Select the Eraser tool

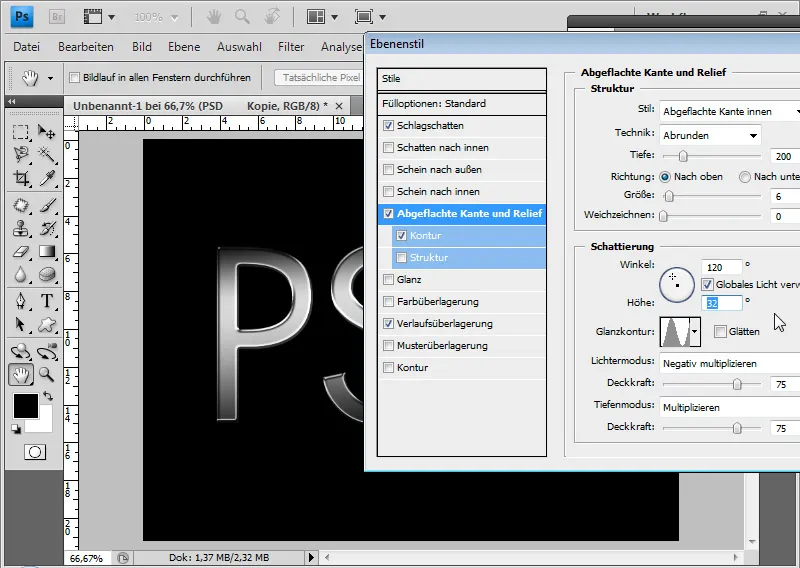[20, 252]
